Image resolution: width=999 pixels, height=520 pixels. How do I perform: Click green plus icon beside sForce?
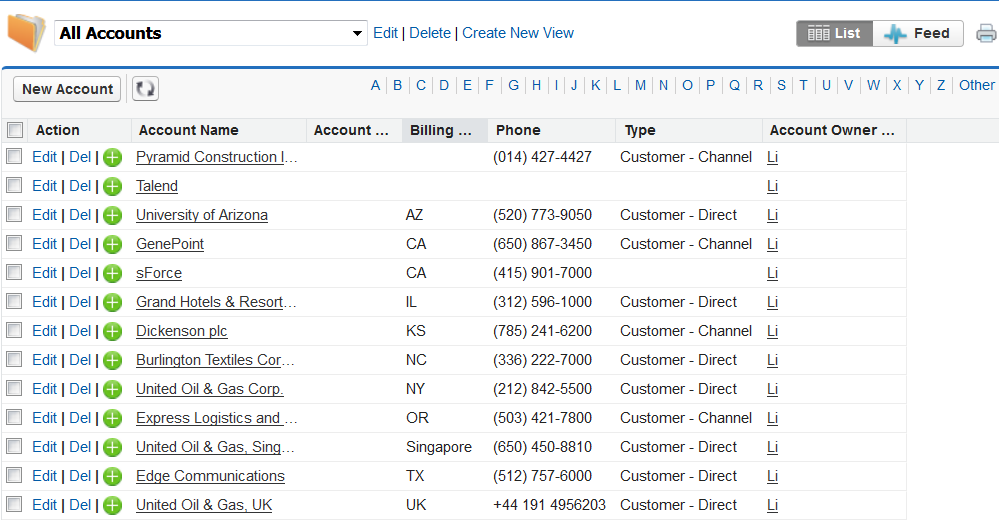coord(113,273)
